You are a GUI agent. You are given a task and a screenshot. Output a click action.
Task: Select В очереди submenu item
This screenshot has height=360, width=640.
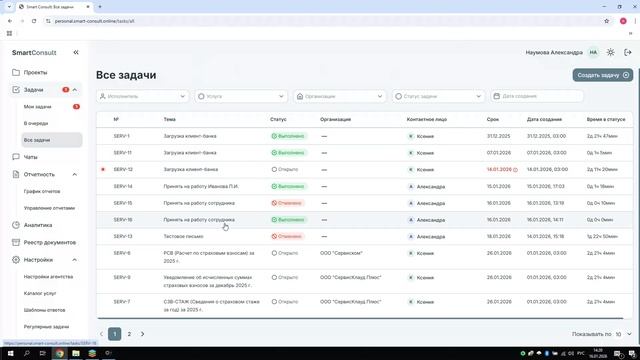(x=36, y=123)
